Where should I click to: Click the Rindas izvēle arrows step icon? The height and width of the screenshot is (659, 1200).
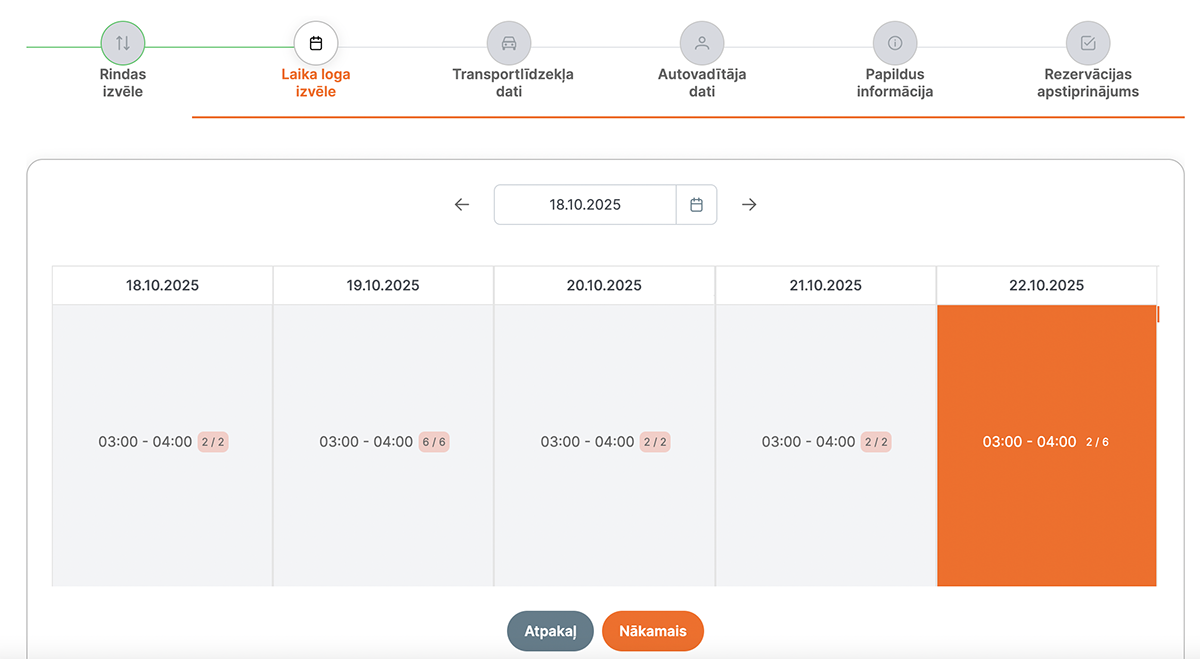(123, 43)
